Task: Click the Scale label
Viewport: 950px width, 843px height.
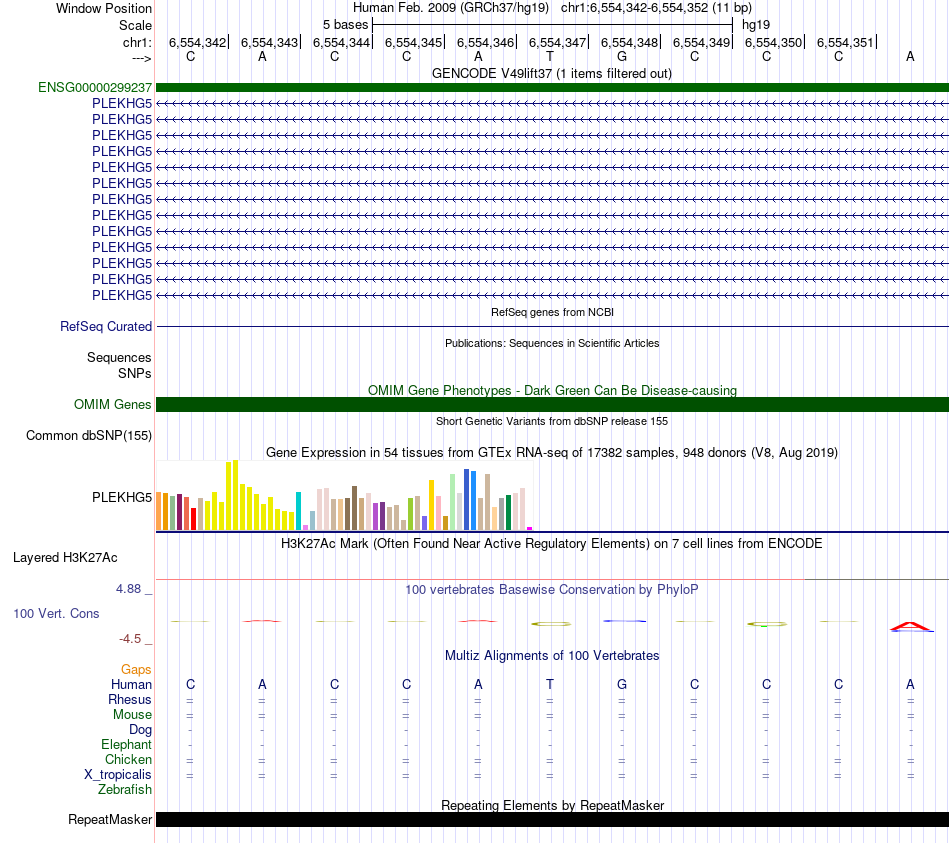Action: (135, 25)
